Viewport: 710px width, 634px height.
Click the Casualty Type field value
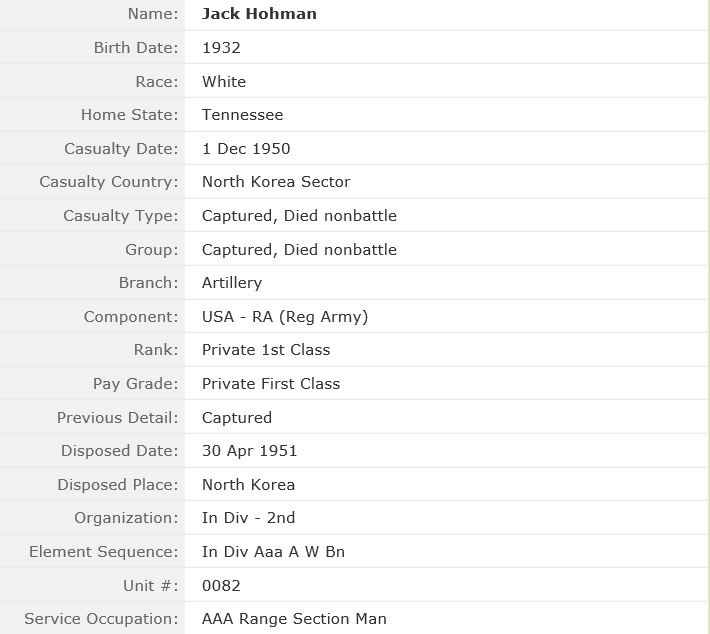click(299, 216)
